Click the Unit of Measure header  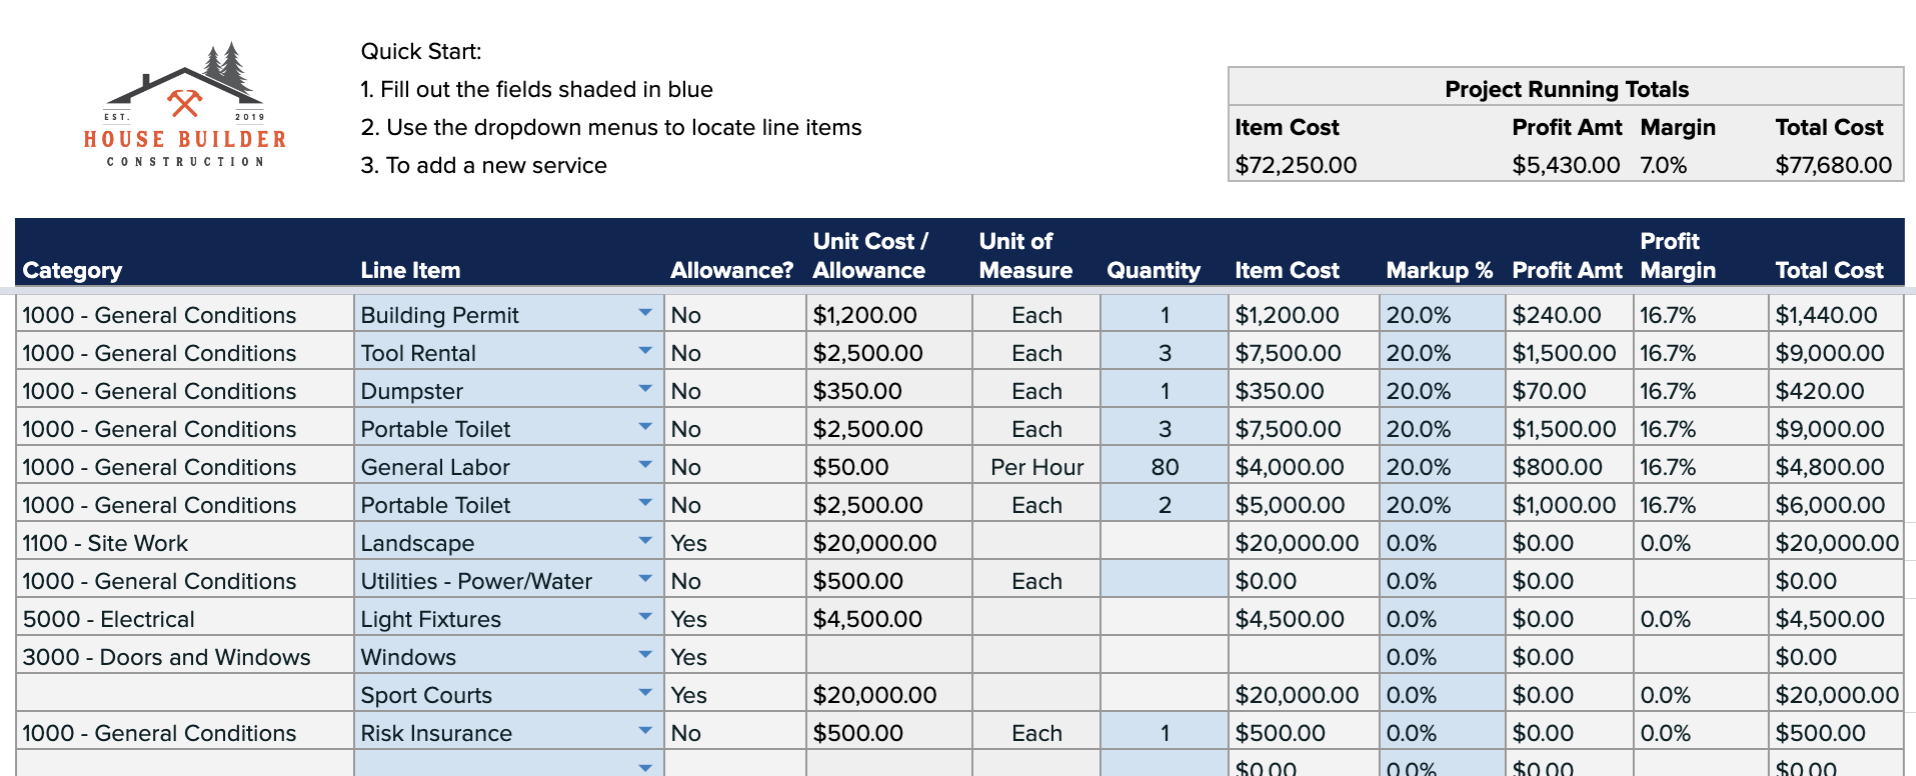[1025, 255]
